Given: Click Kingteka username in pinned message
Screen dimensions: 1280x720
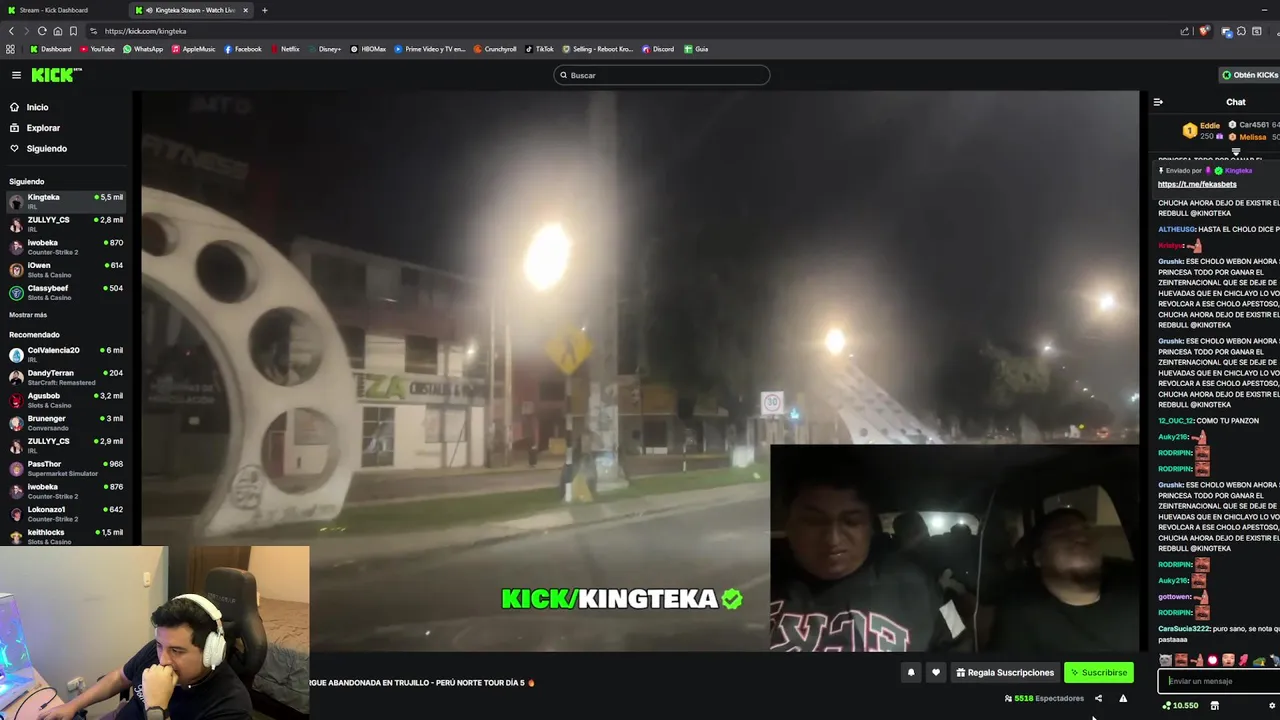Looking at the screenshot, I should [1238, 171].
